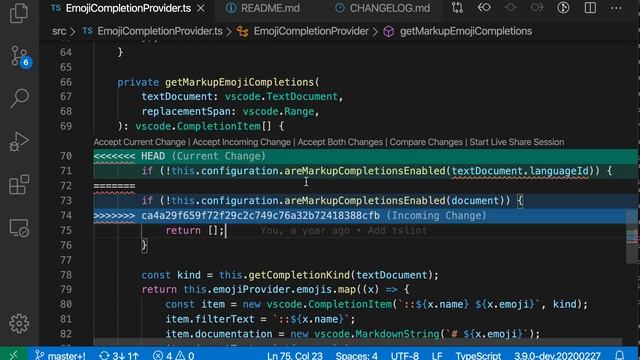Open the Extensions view

click(19, 184)
